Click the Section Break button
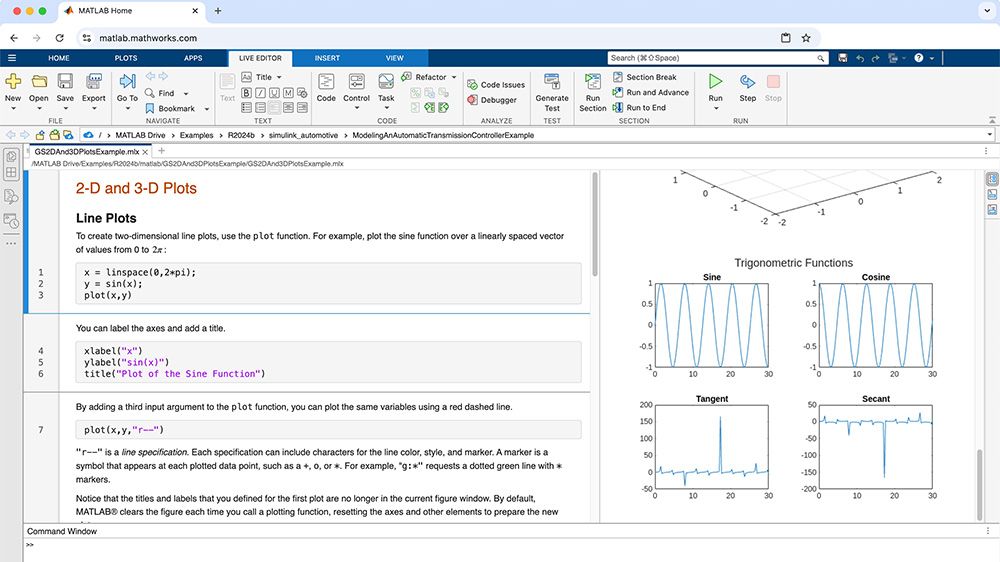Image resolution: width=1000 pixels, height=562 pixels. click(650, 77)
